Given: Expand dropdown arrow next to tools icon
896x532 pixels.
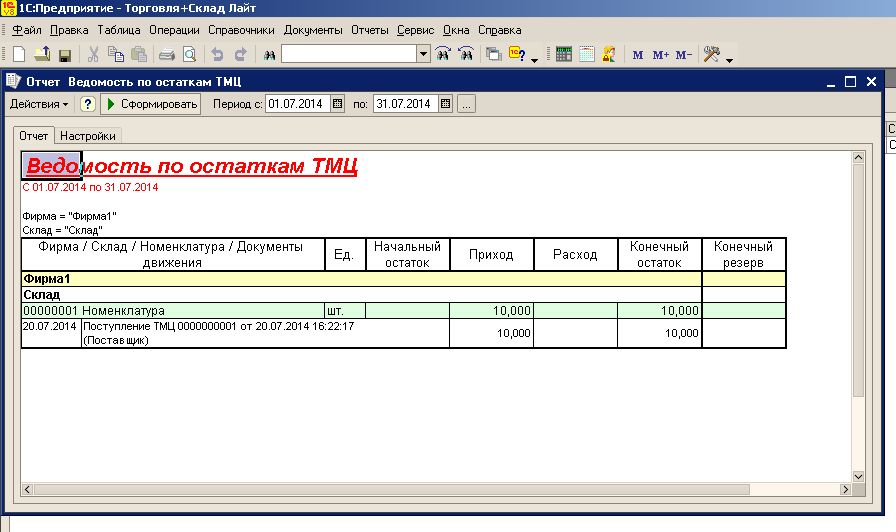Looking at the screenshot, I should (x=730, y=59).
